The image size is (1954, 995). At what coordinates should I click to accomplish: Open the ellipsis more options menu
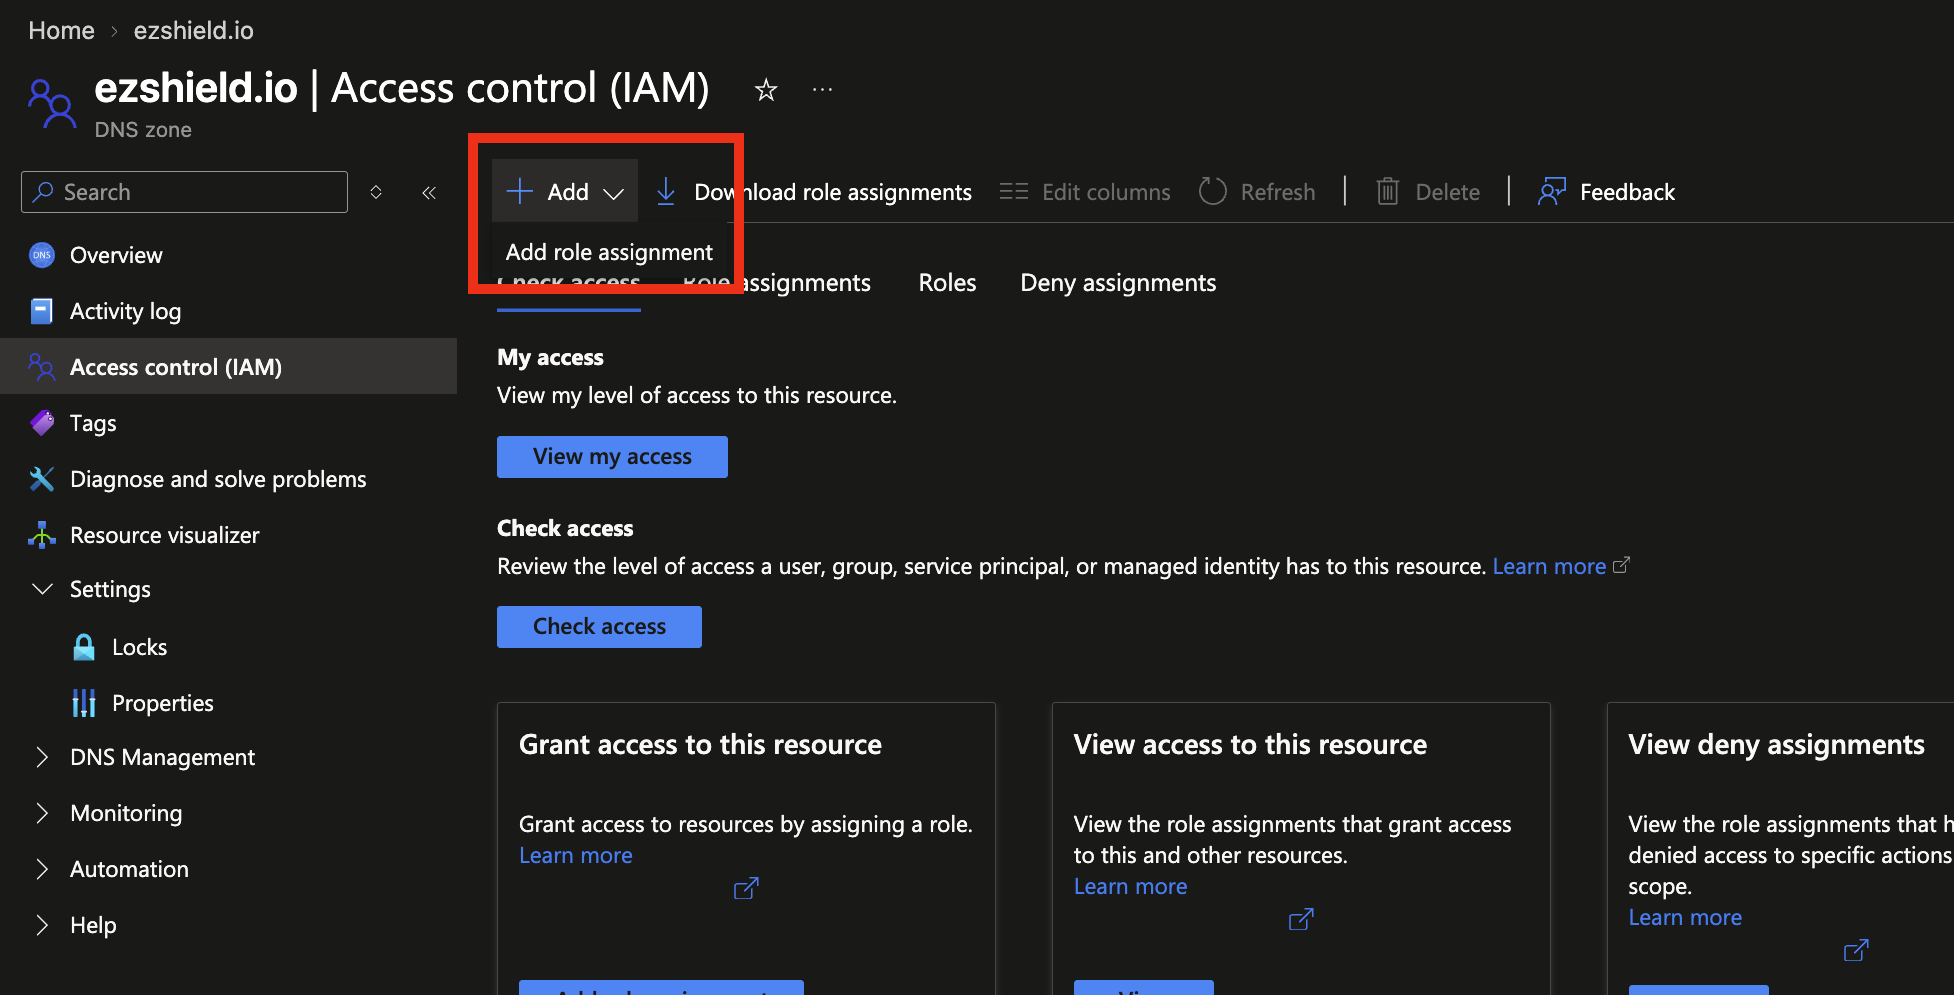pos(822,89)
